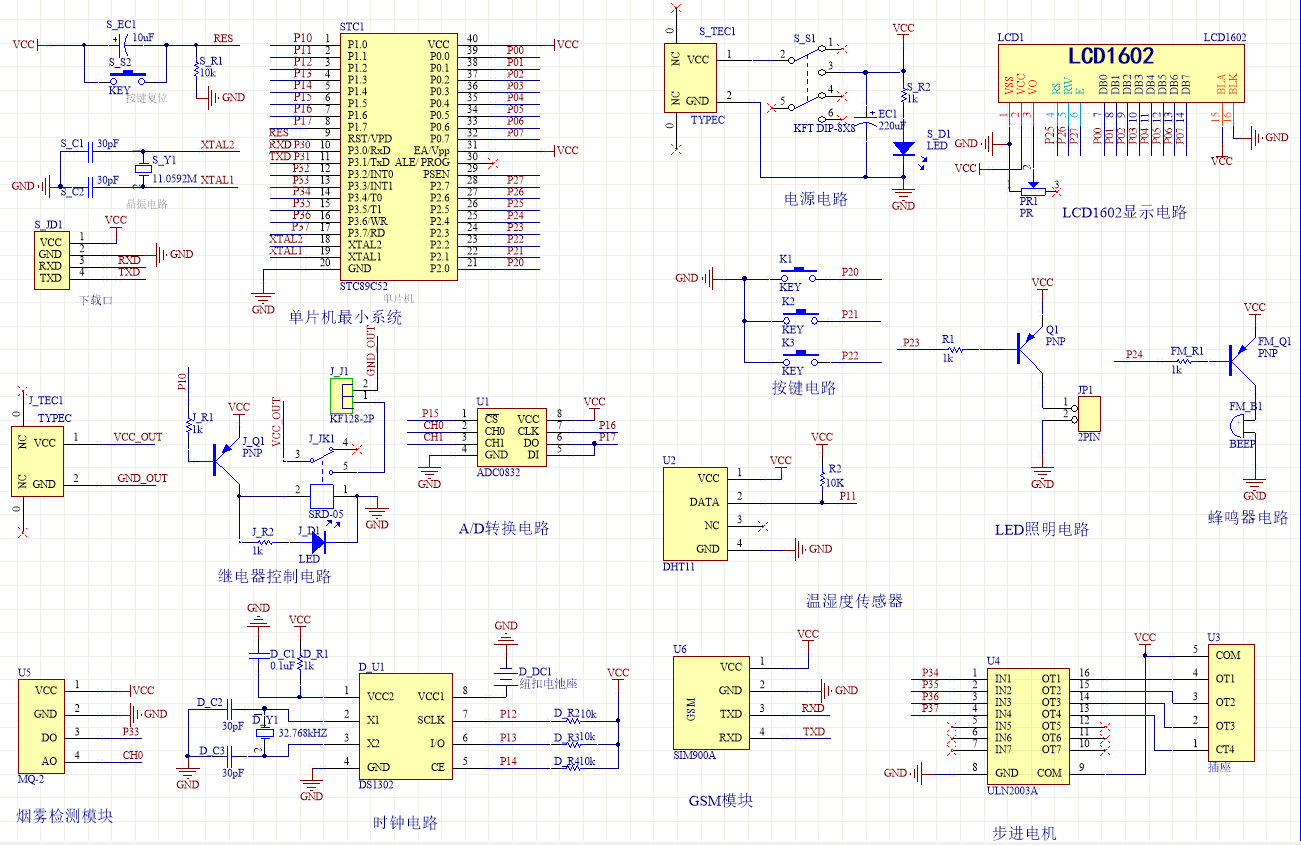Screen dimensions: 1301x845
Task: Click the GND_OUT net label on J_TEC1
Action: point(141,478)
